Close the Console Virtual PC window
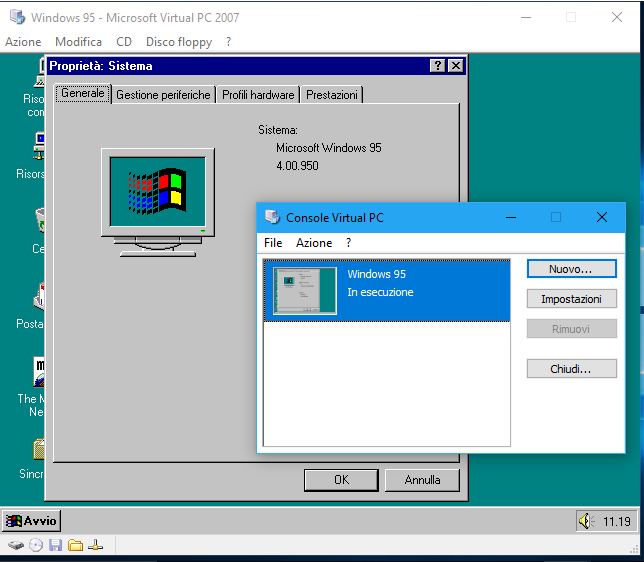The image size is (644, 562). (602, 217)
